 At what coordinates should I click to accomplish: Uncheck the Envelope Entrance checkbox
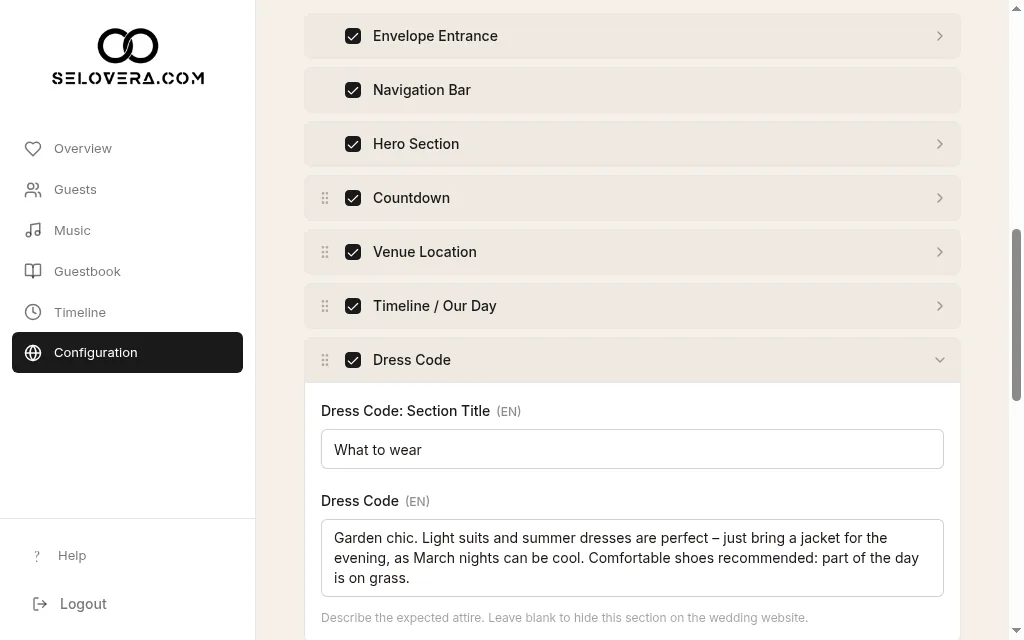pyautogui.click(x=353, y=36)
